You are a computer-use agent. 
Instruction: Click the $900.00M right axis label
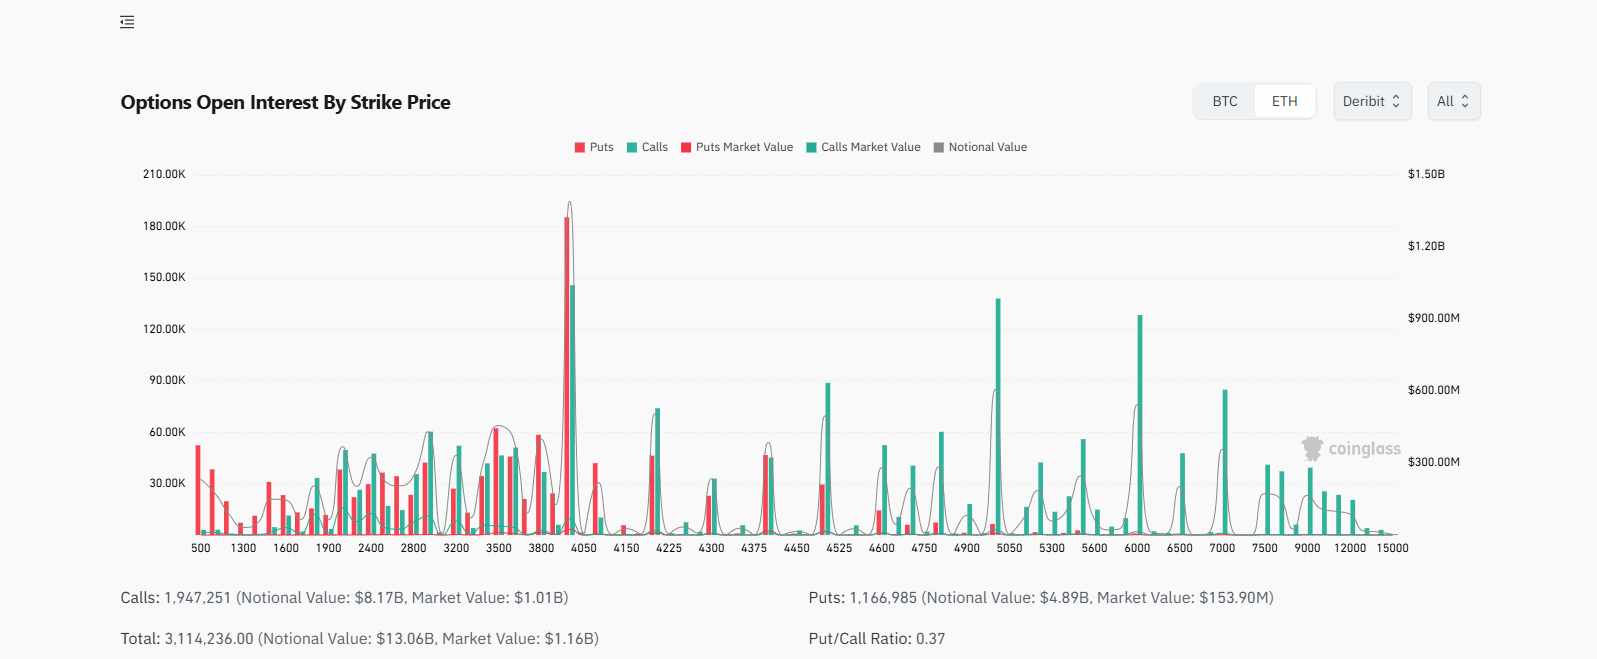pos(1434,318)
